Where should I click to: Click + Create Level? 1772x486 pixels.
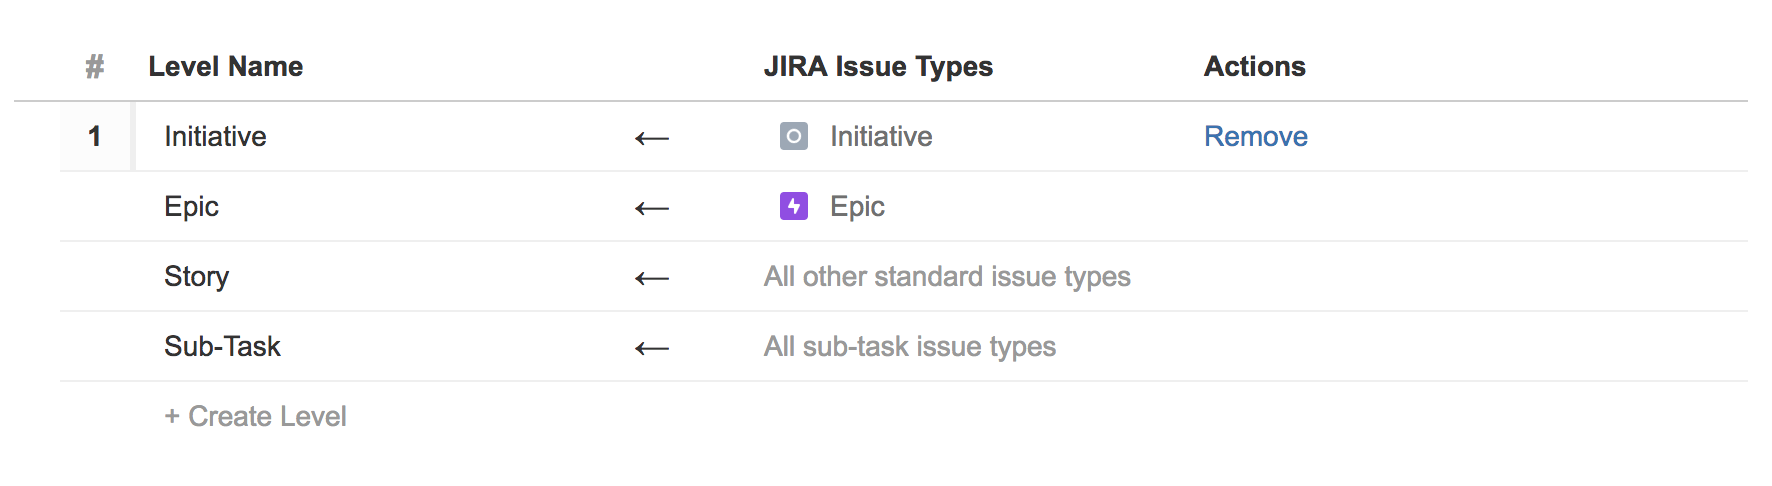tap(255, 416)
